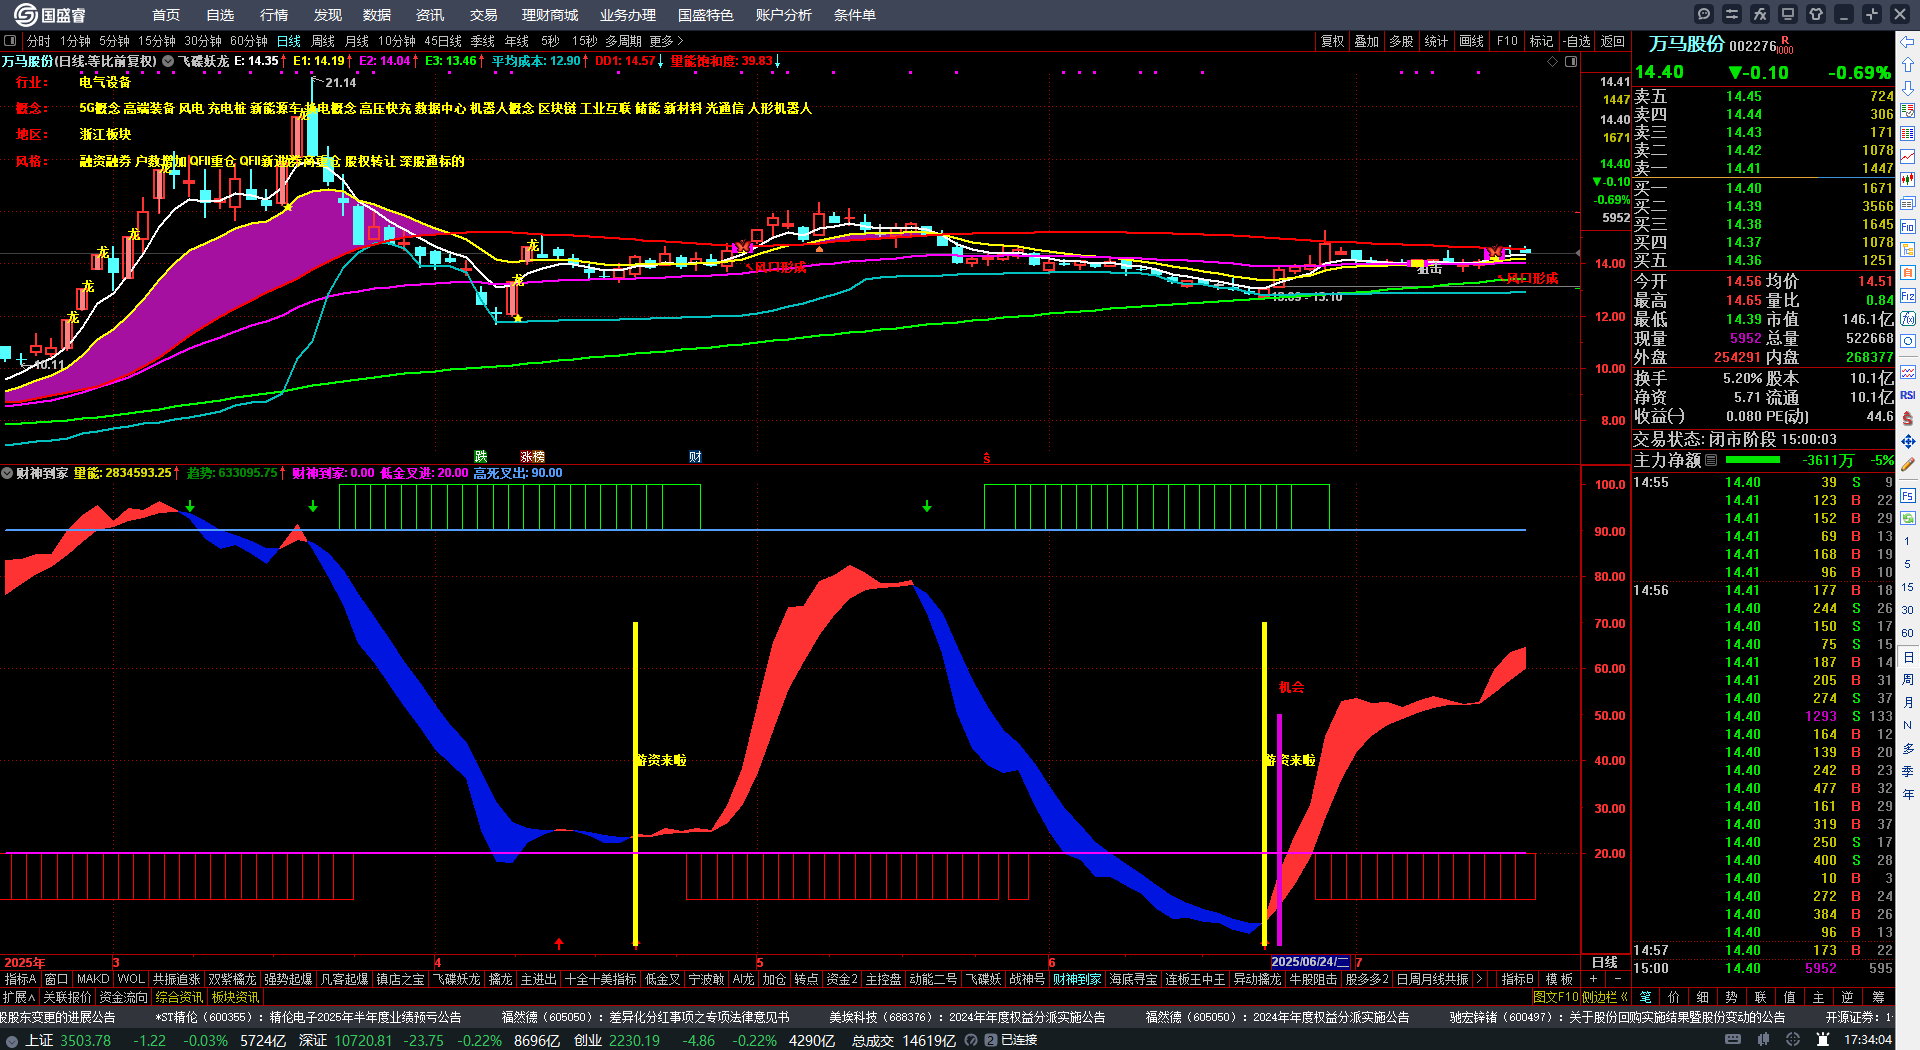Click the screen display icon in title bar
Viewport: 1920px width, 1050px height.
click(x=1788, y=14)
